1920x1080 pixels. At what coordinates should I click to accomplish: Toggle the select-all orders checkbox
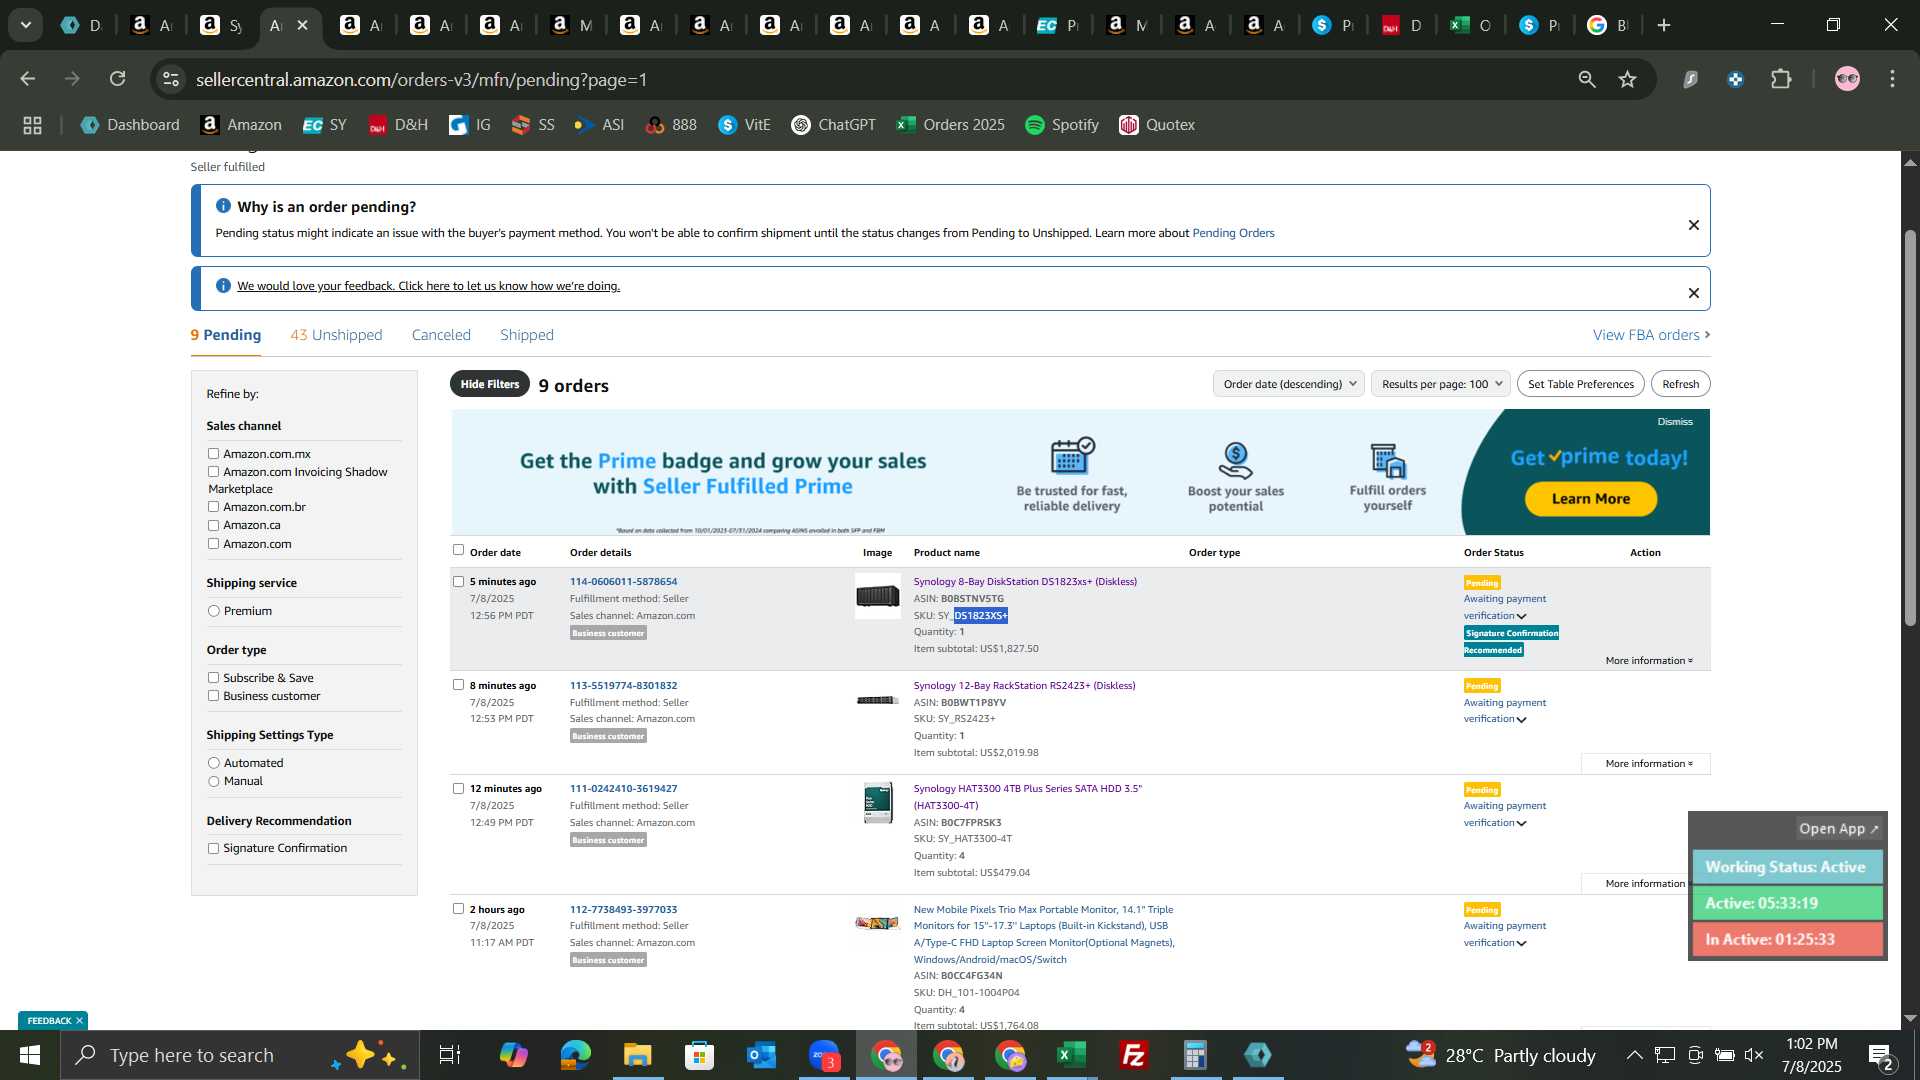(x=458, y=550)
